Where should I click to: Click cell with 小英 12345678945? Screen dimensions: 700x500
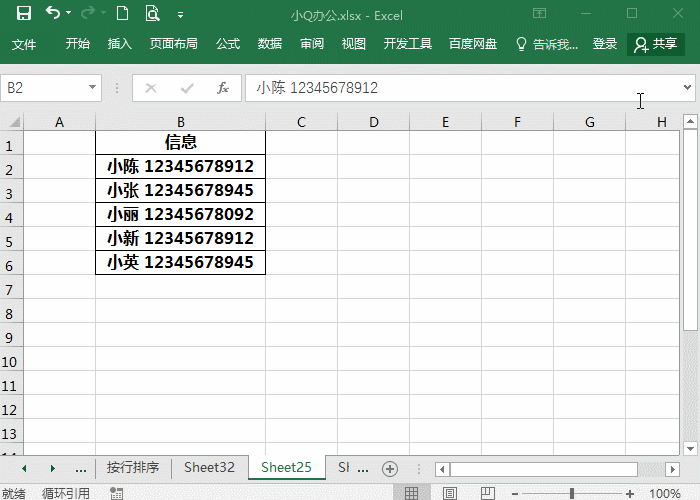pyautogui.click(x=180, y=262)
